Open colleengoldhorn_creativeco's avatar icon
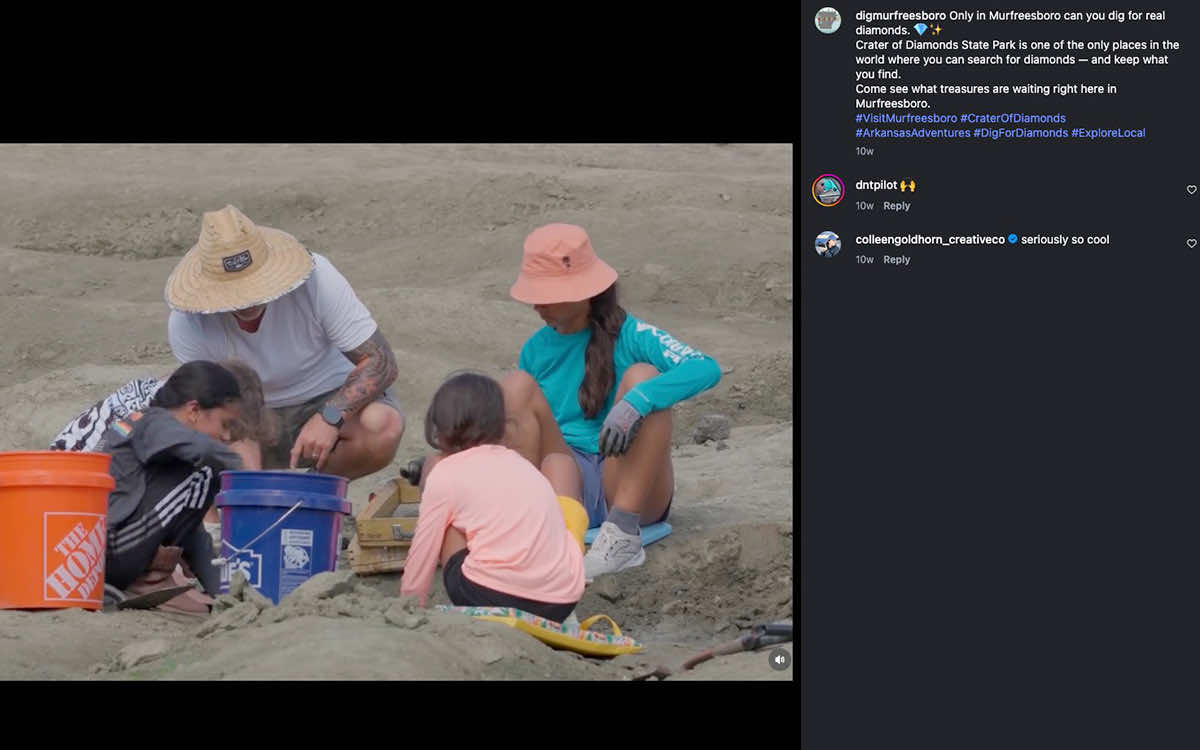The image size is (1200, 750). pyautogui.click(x=828, y=244)
